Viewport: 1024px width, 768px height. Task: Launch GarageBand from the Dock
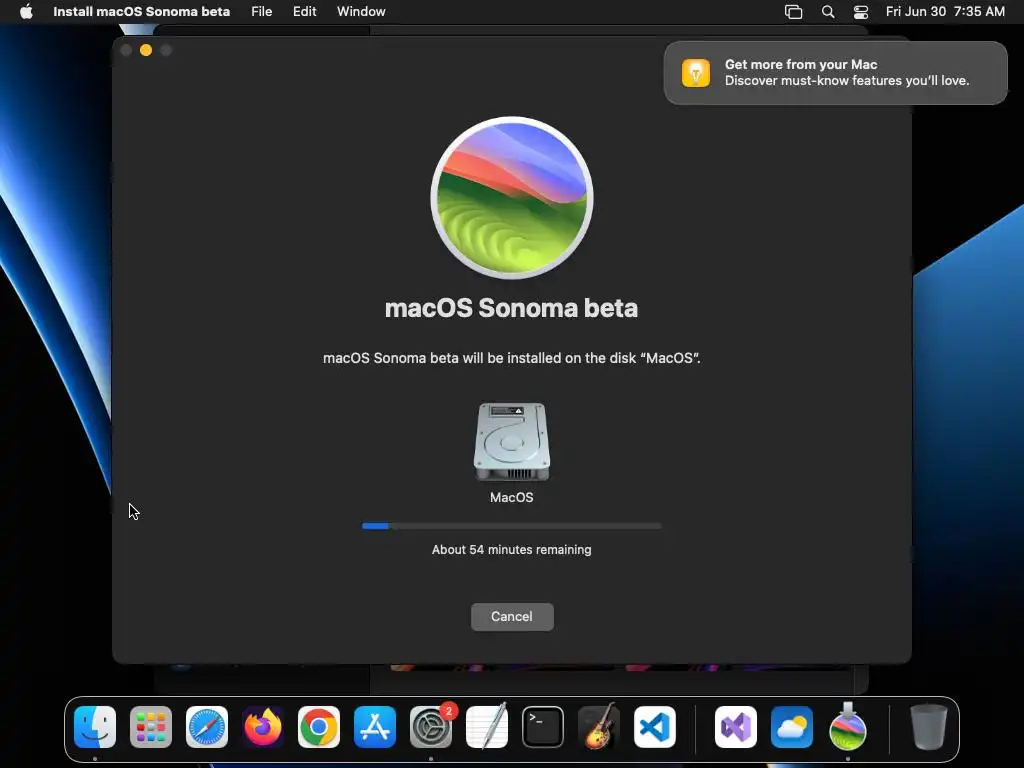coord(599,727)
